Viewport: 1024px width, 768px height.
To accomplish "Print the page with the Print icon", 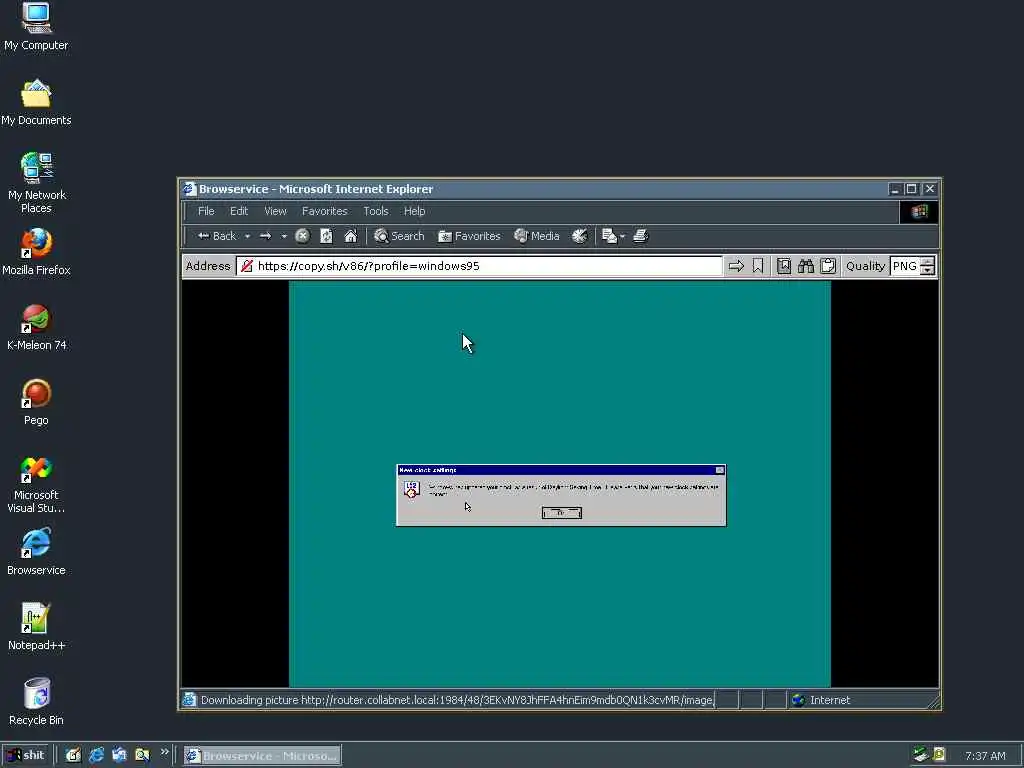I will pos(641,236).
